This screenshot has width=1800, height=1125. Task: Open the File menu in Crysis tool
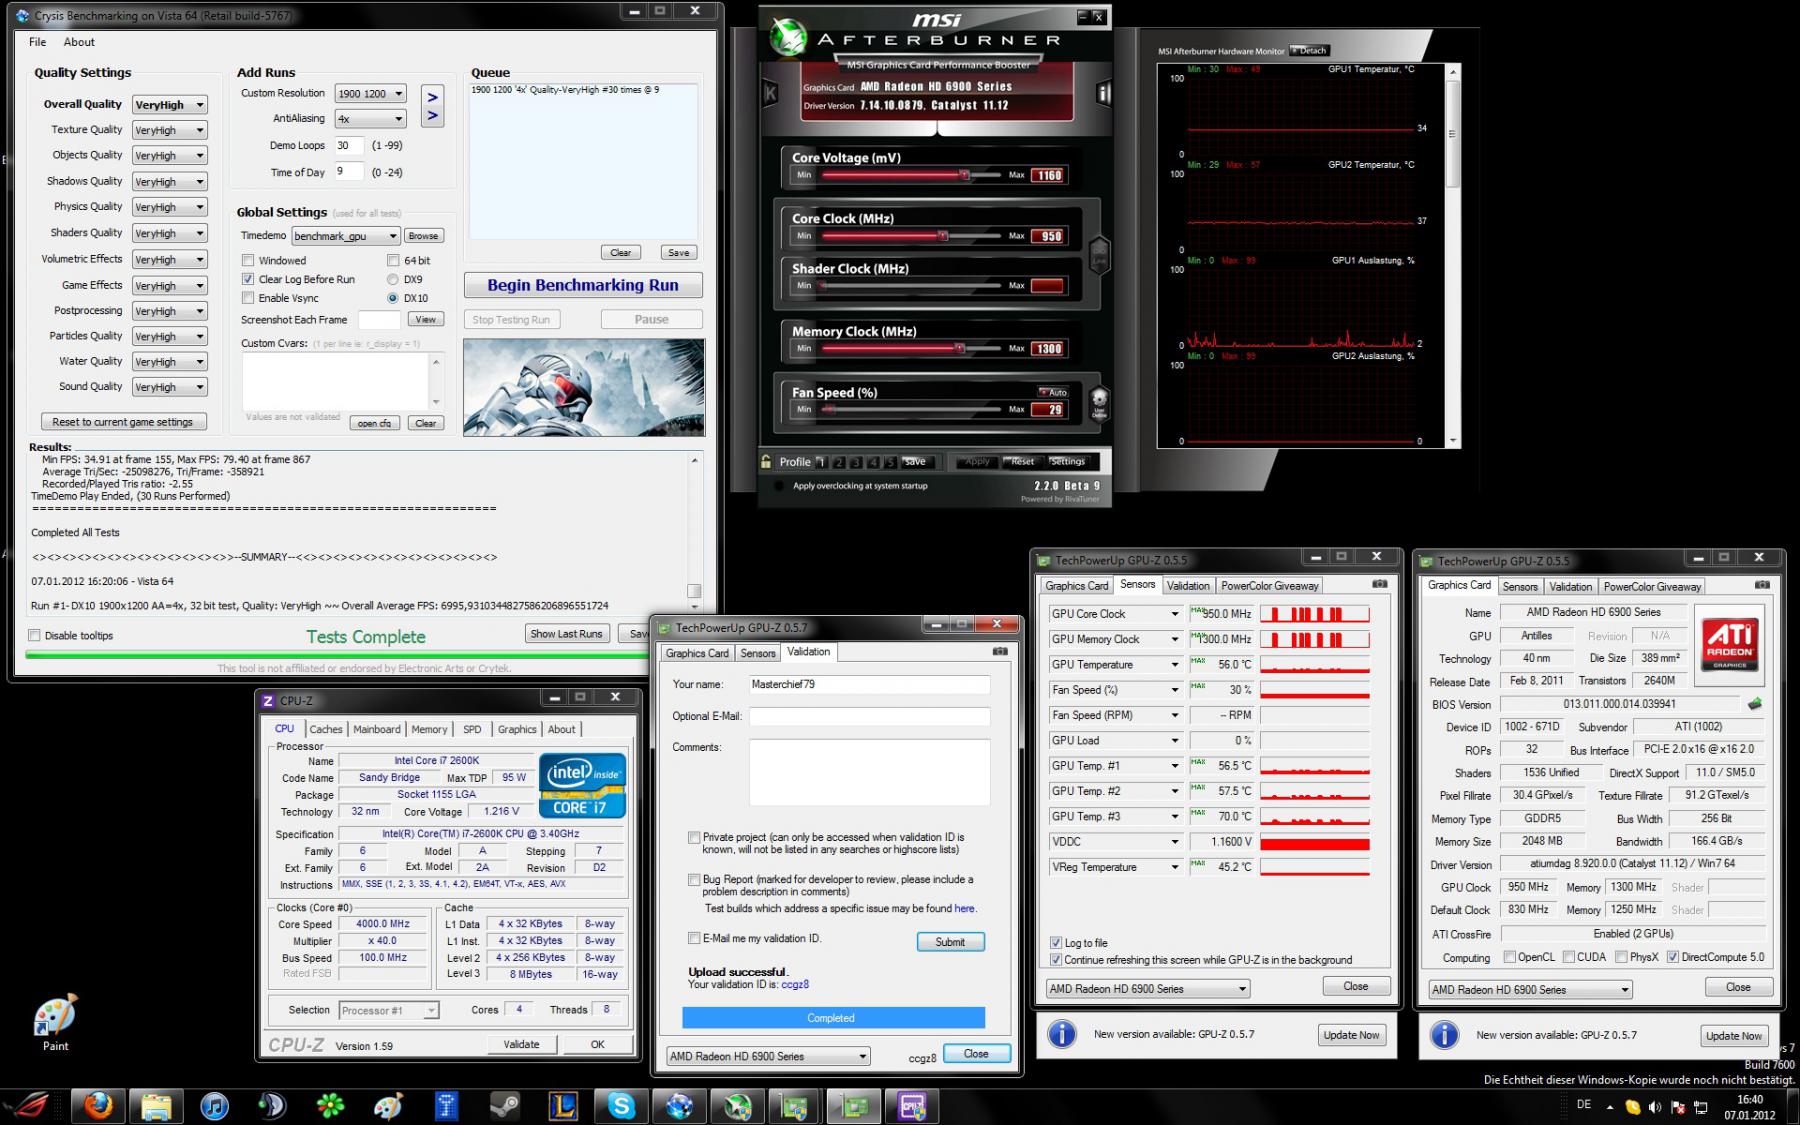coord(37,42)
